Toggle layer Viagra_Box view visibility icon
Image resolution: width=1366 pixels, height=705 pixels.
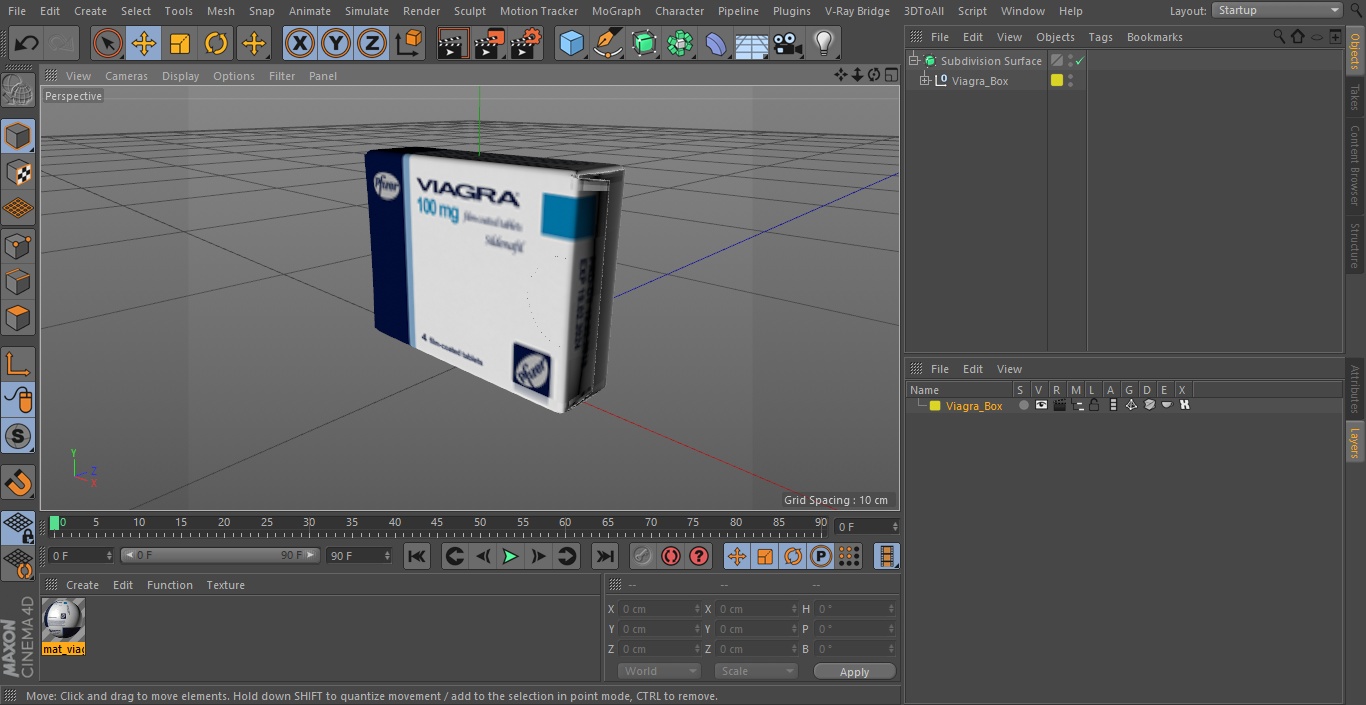tap(1041, 405)
